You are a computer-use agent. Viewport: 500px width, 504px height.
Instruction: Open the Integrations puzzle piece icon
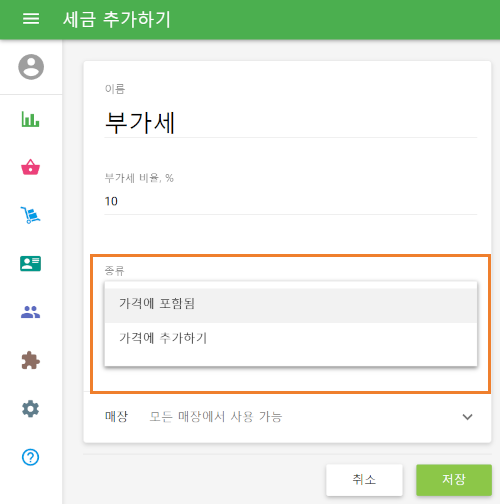click(30, 360)
